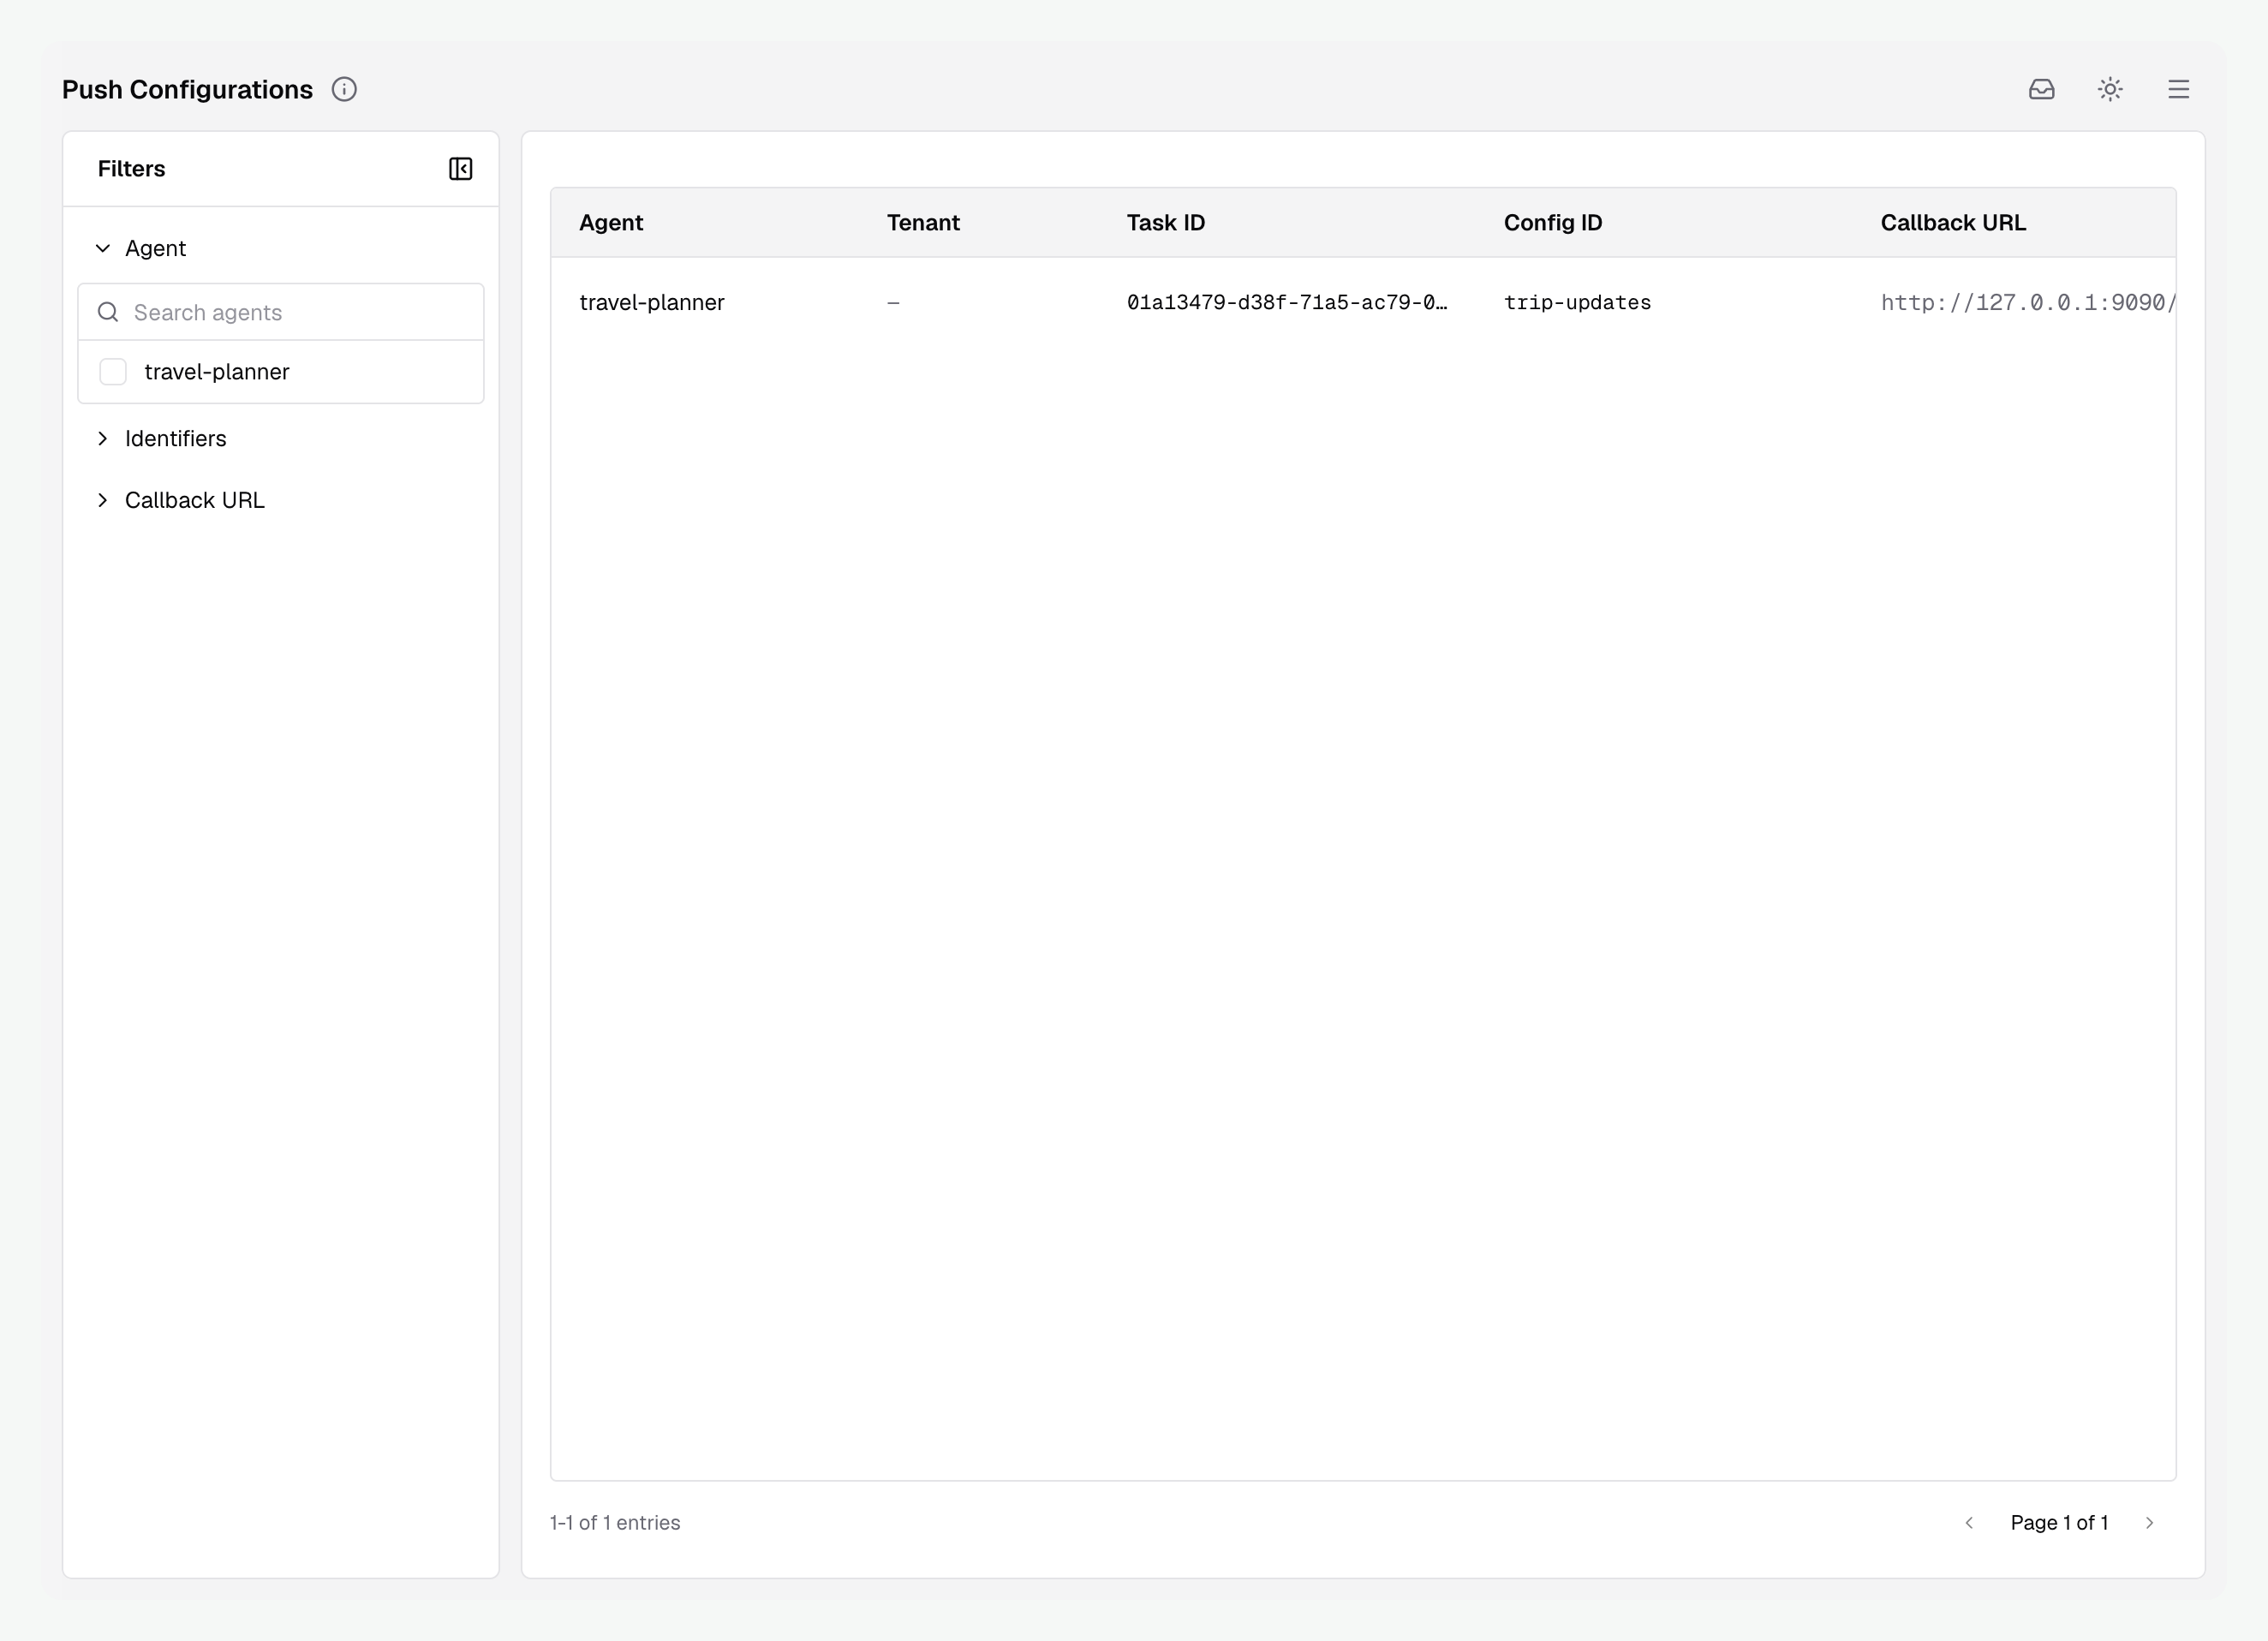Screen dimensions: 2268x1641
Task: Expand the Callback URL filter section
Action: pyautogui.click(x=180, y=500)
